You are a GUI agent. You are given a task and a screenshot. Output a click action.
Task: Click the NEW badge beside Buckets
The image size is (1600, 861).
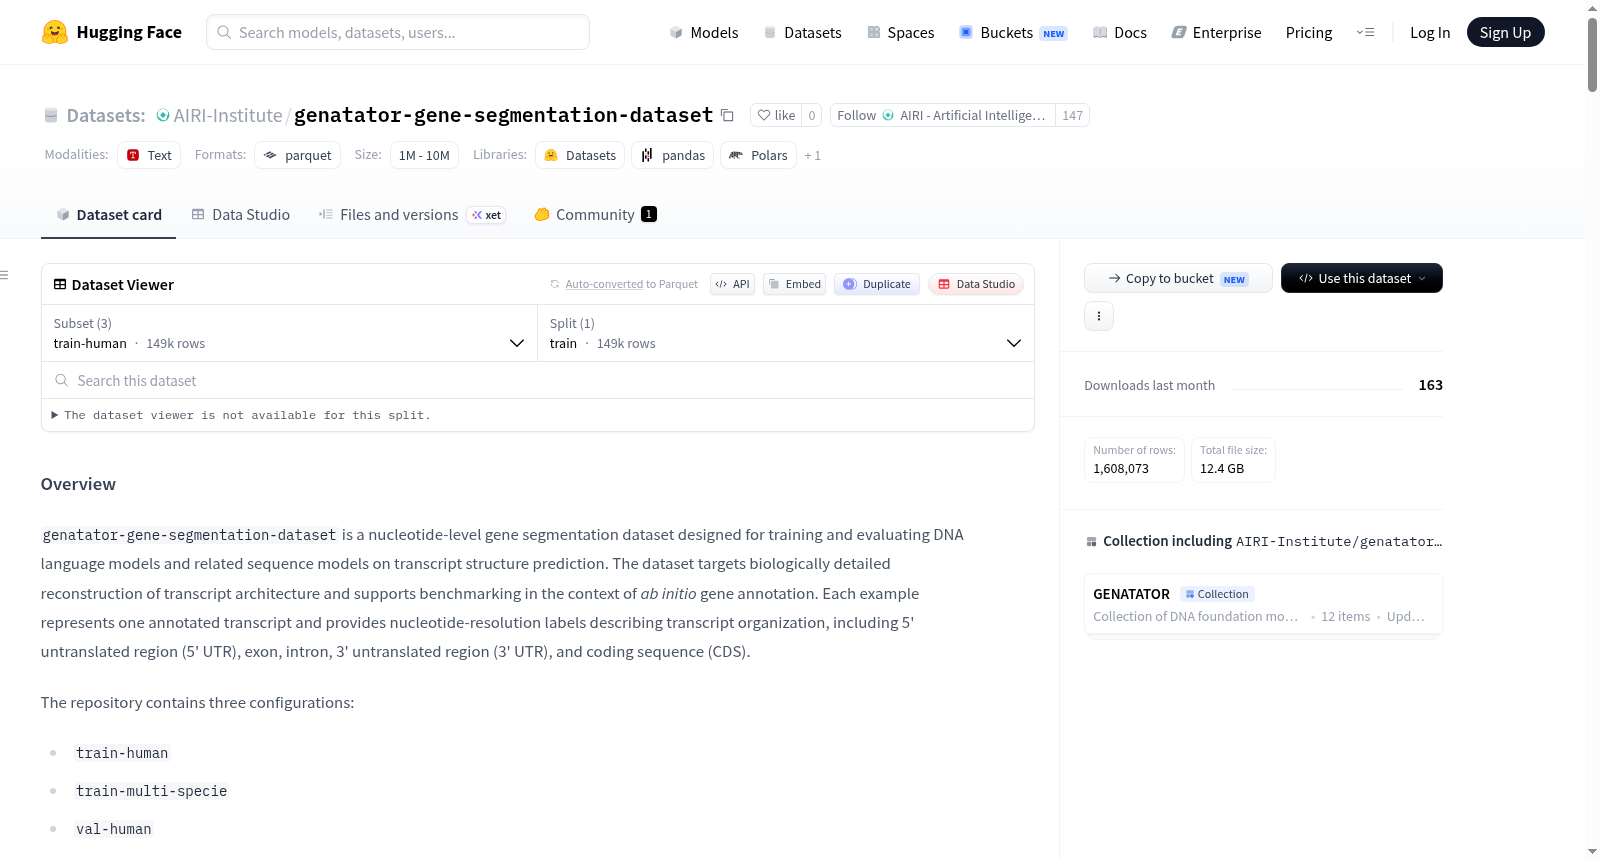click(x=1053, y=33)
